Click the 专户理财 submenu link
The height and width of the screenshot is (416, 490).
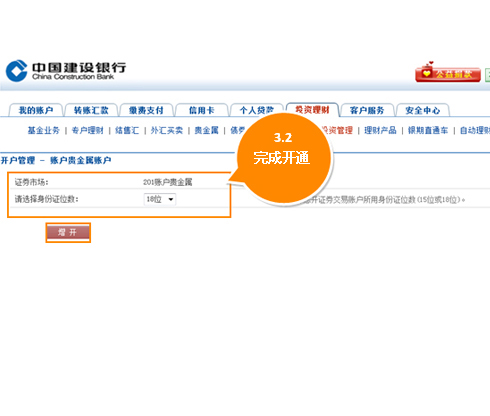[88, 130]
